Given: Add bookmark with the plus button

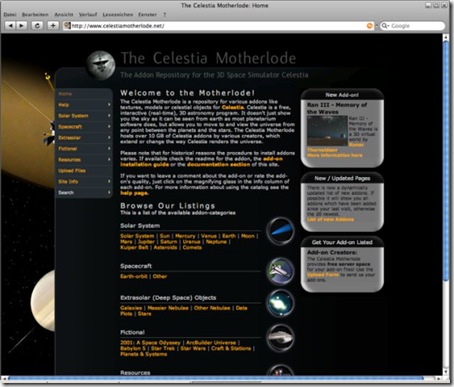Looking at the screenshot, I should coord(53,26).
